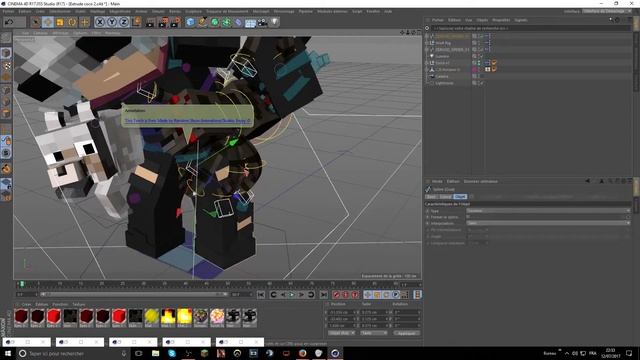Open File Explorer from taskbar
This screenshot has width=640, height=360.
click(156, 353)
